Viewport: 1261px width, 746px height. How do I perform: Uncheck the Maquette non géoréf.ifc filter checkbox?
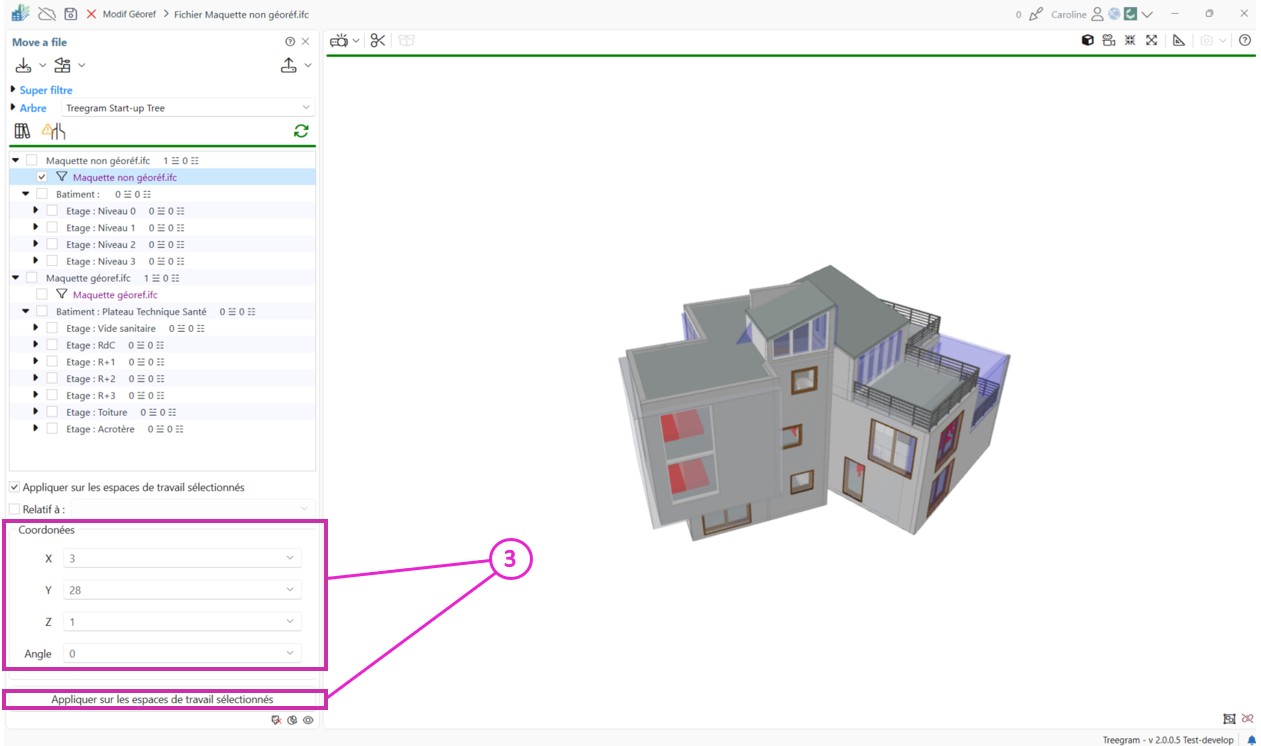point(42,177)
